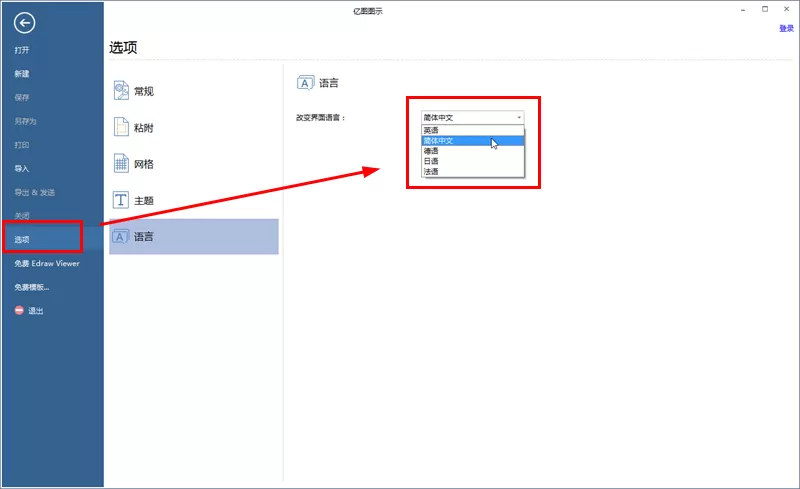Viewport: 800px width, 489px height.
Task: Choose 日语 from the language list
Action: 473,161
